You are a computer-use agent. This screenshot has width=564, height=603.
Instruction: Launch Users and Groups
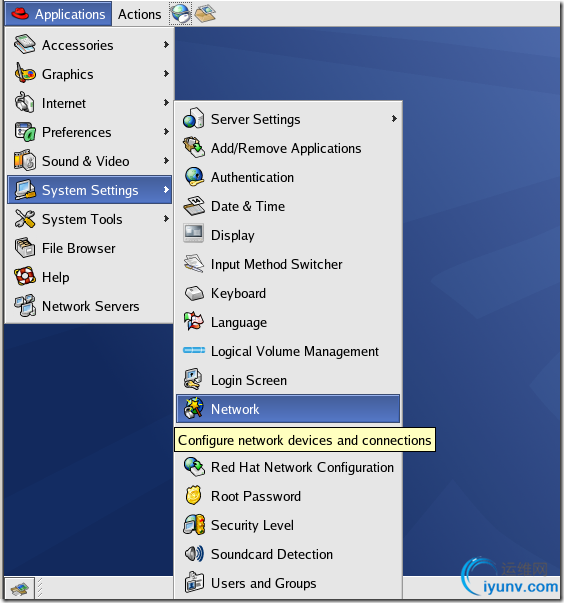coord(288,583)
